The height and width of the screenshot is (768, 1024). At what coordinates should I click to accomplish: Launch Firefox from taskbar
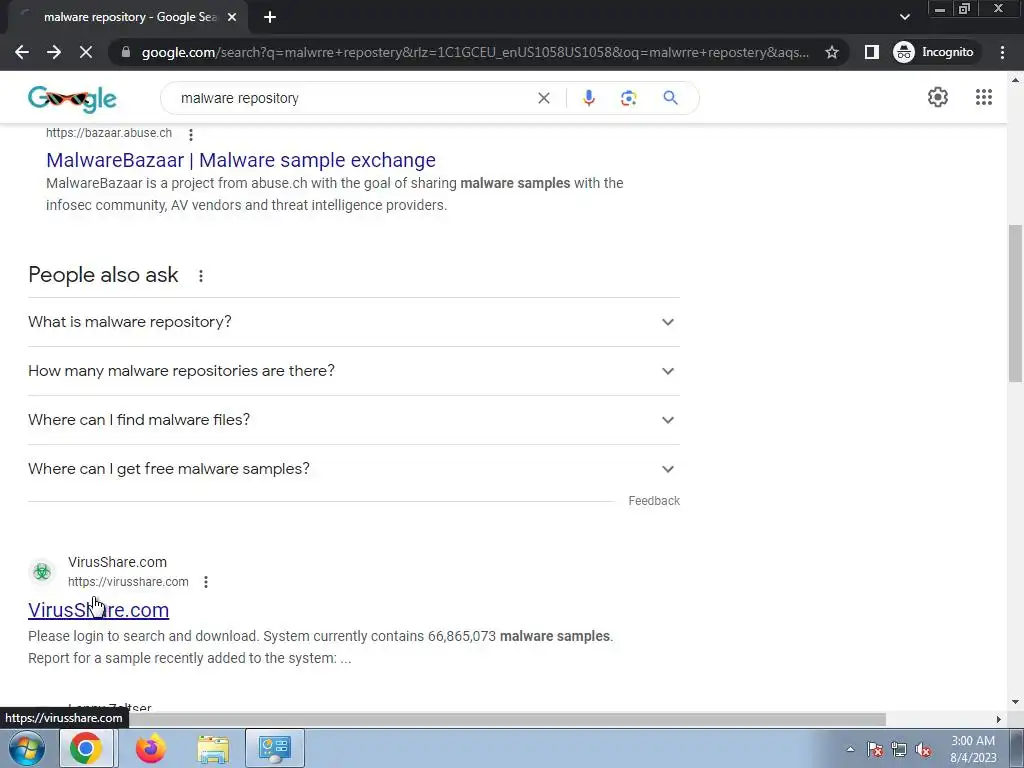tap(150, 748)
